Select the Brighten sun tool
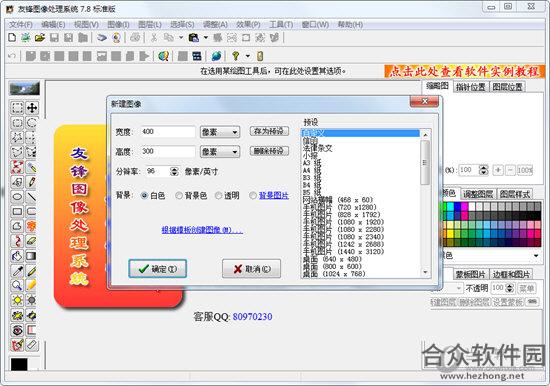 (17, 300)
